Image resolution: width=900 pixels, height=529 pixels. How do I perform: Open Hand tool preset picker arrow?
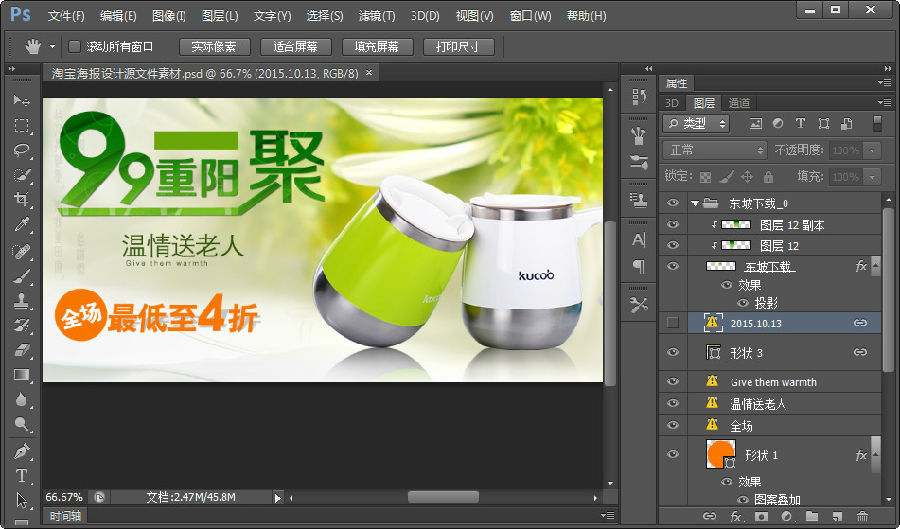[52, 46]
